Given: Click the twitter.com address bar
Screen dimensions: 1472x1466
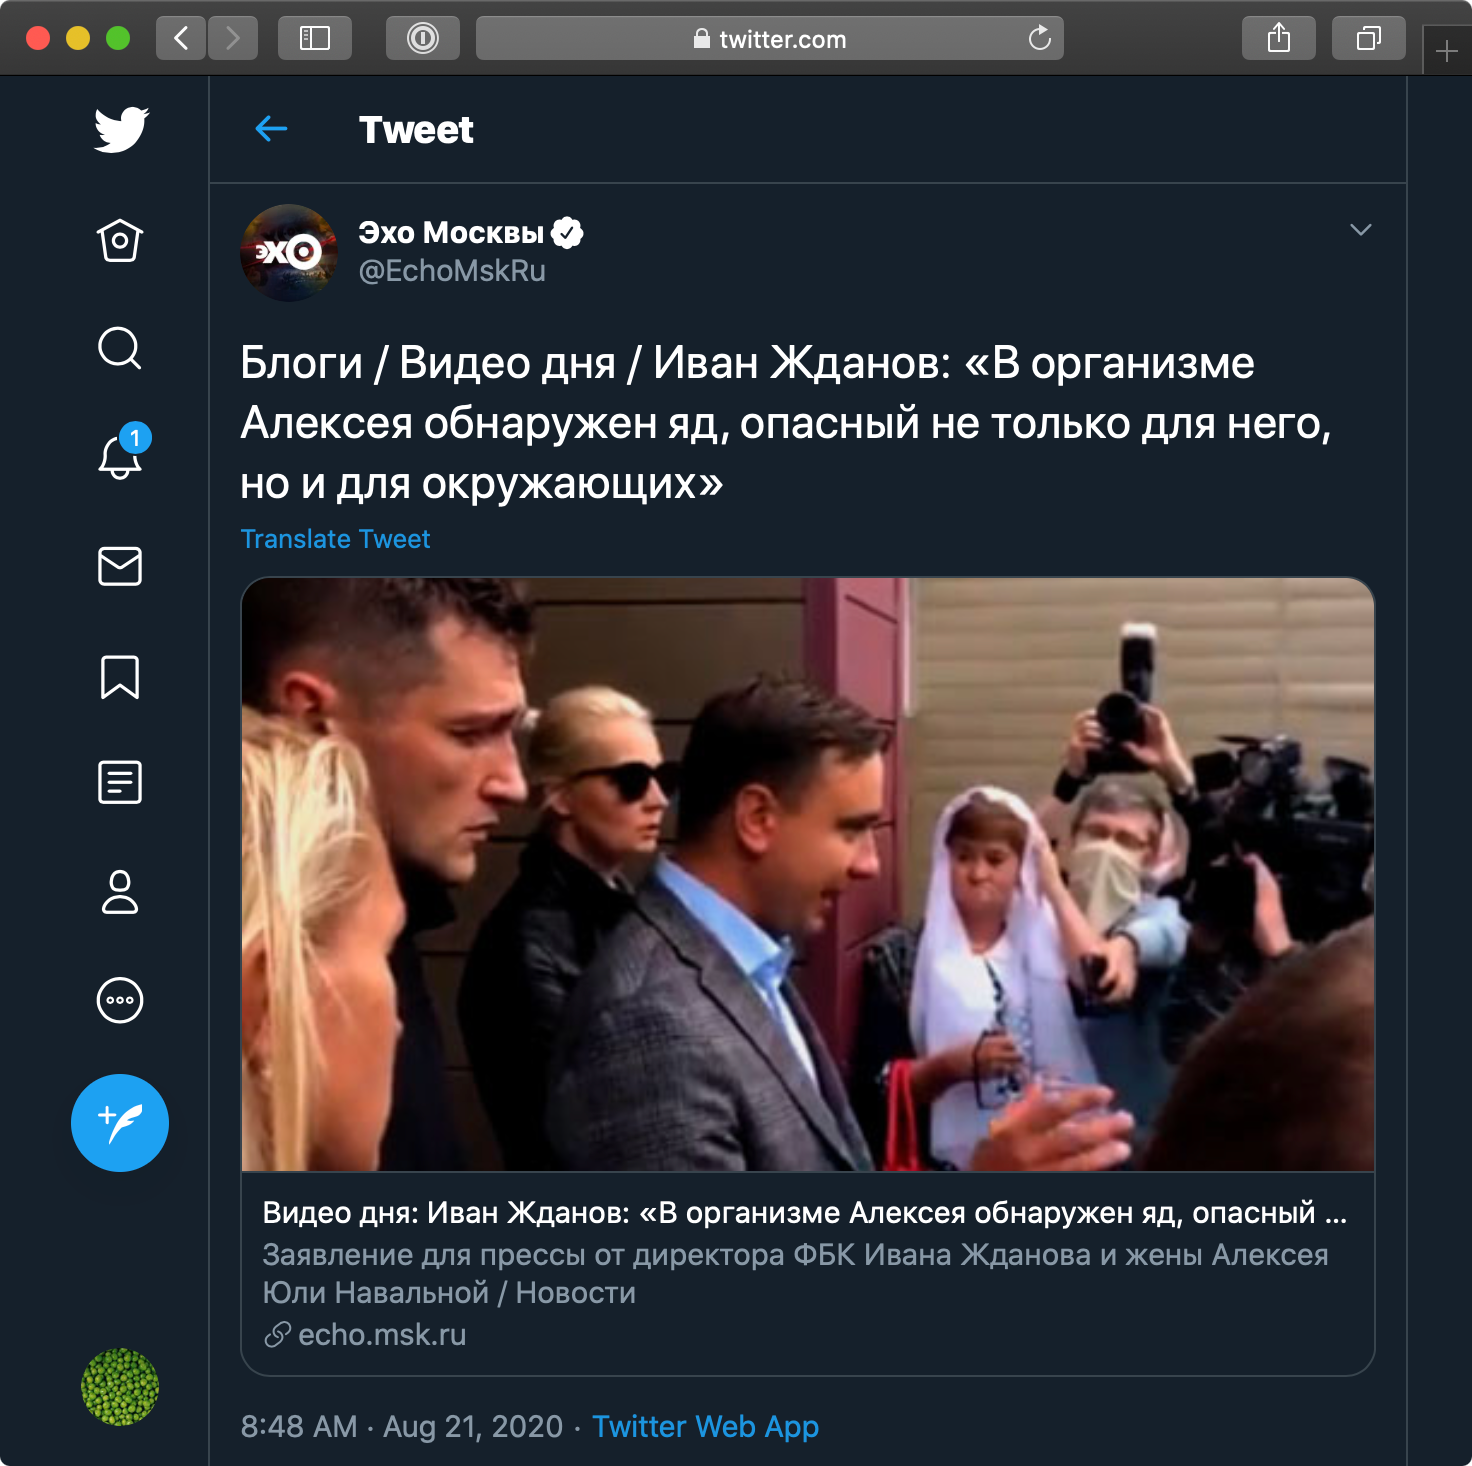Looking at the screenshot, I should tap(770, 39).
